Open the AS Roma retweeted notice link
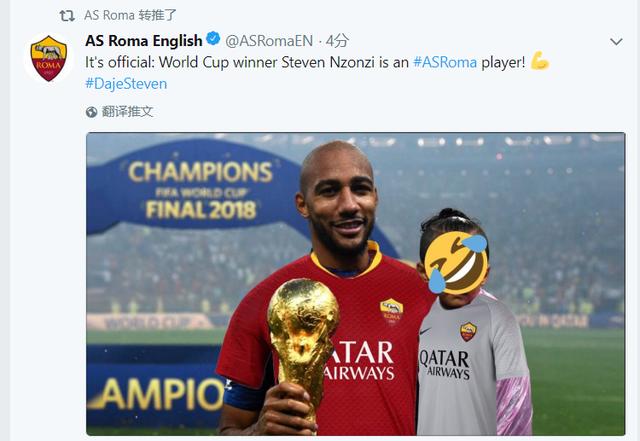Viewport: 640px width, 441px height. coord(130,16)
